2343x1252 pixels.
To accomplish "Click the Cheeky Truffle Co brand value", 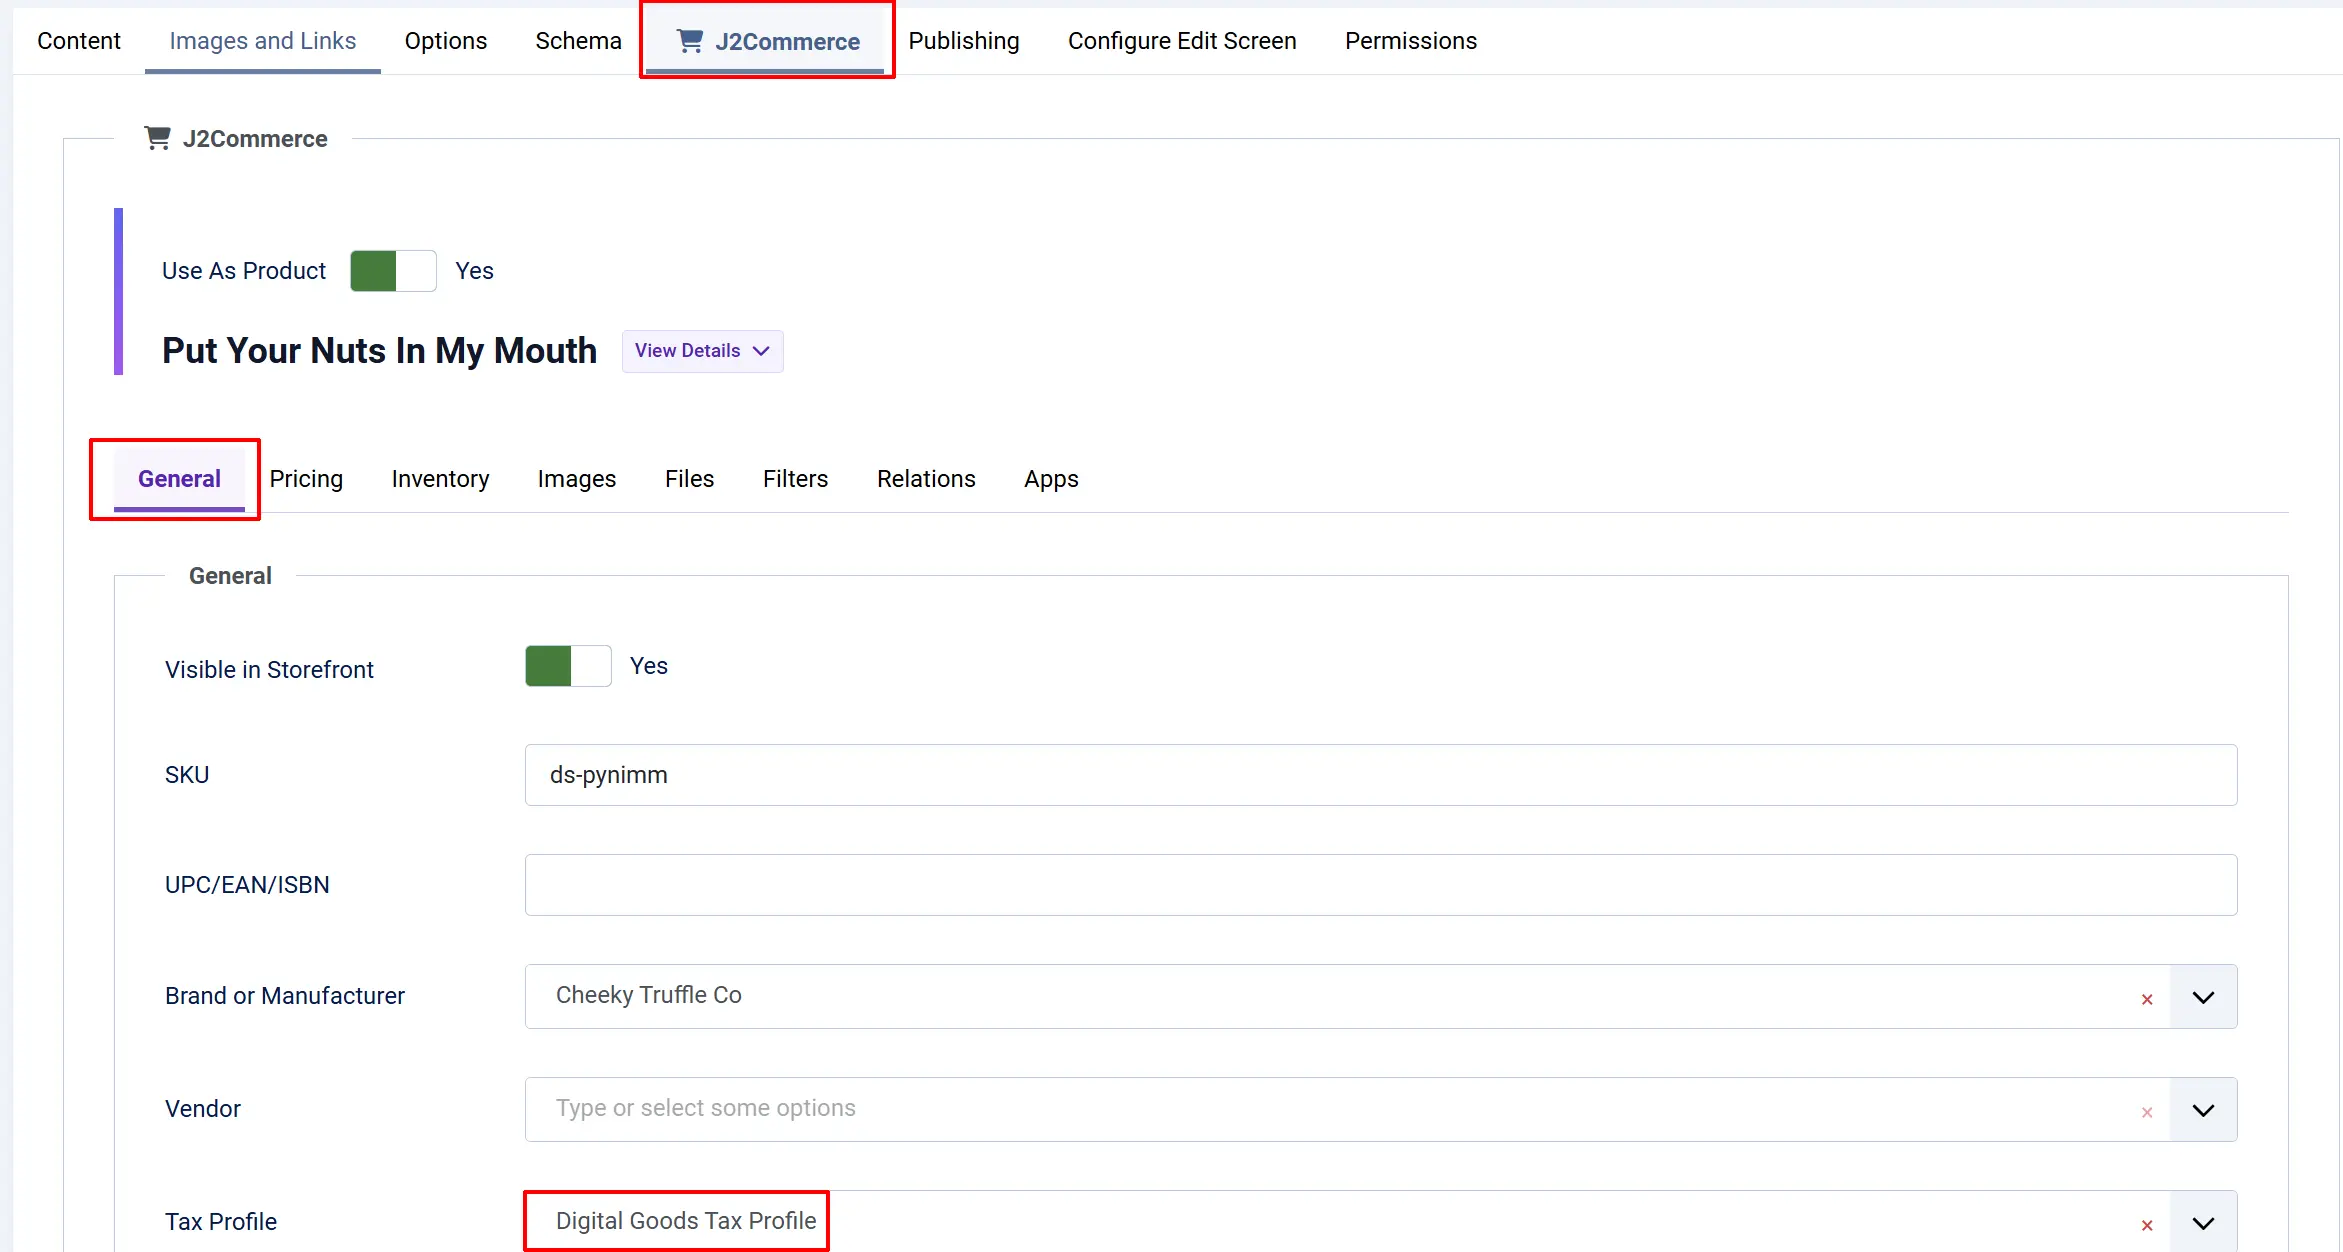I will coord(649,995).
